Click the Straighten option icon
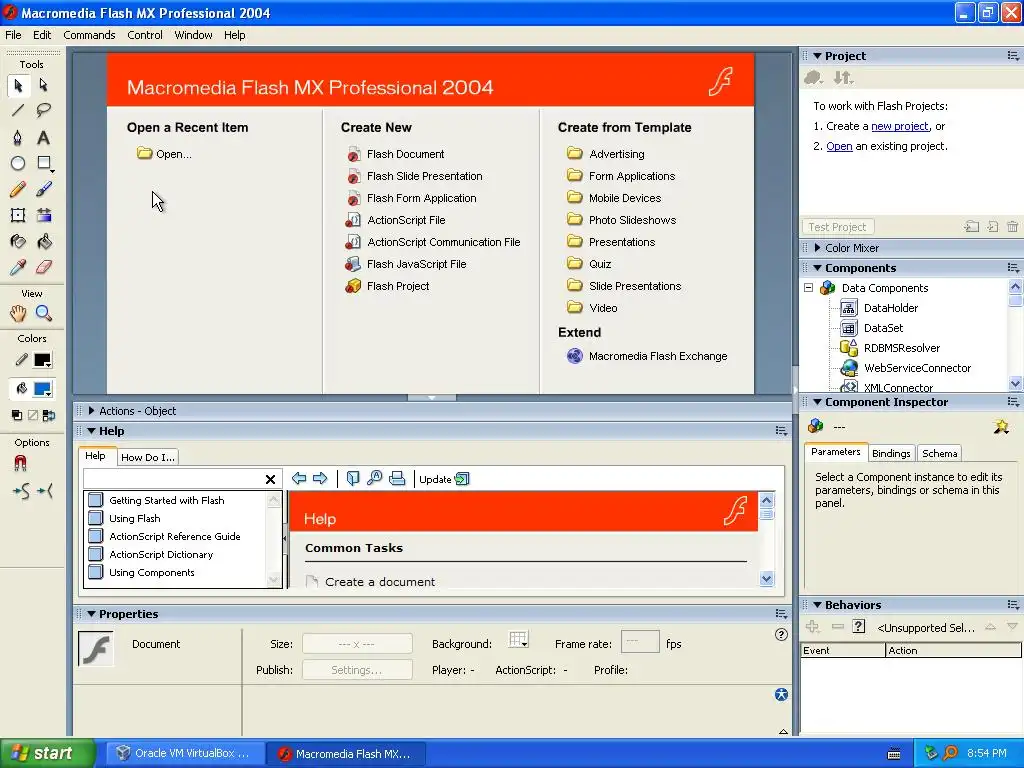Image resolution: width=1024 pixels, height=768 pixels. point(44,491)
